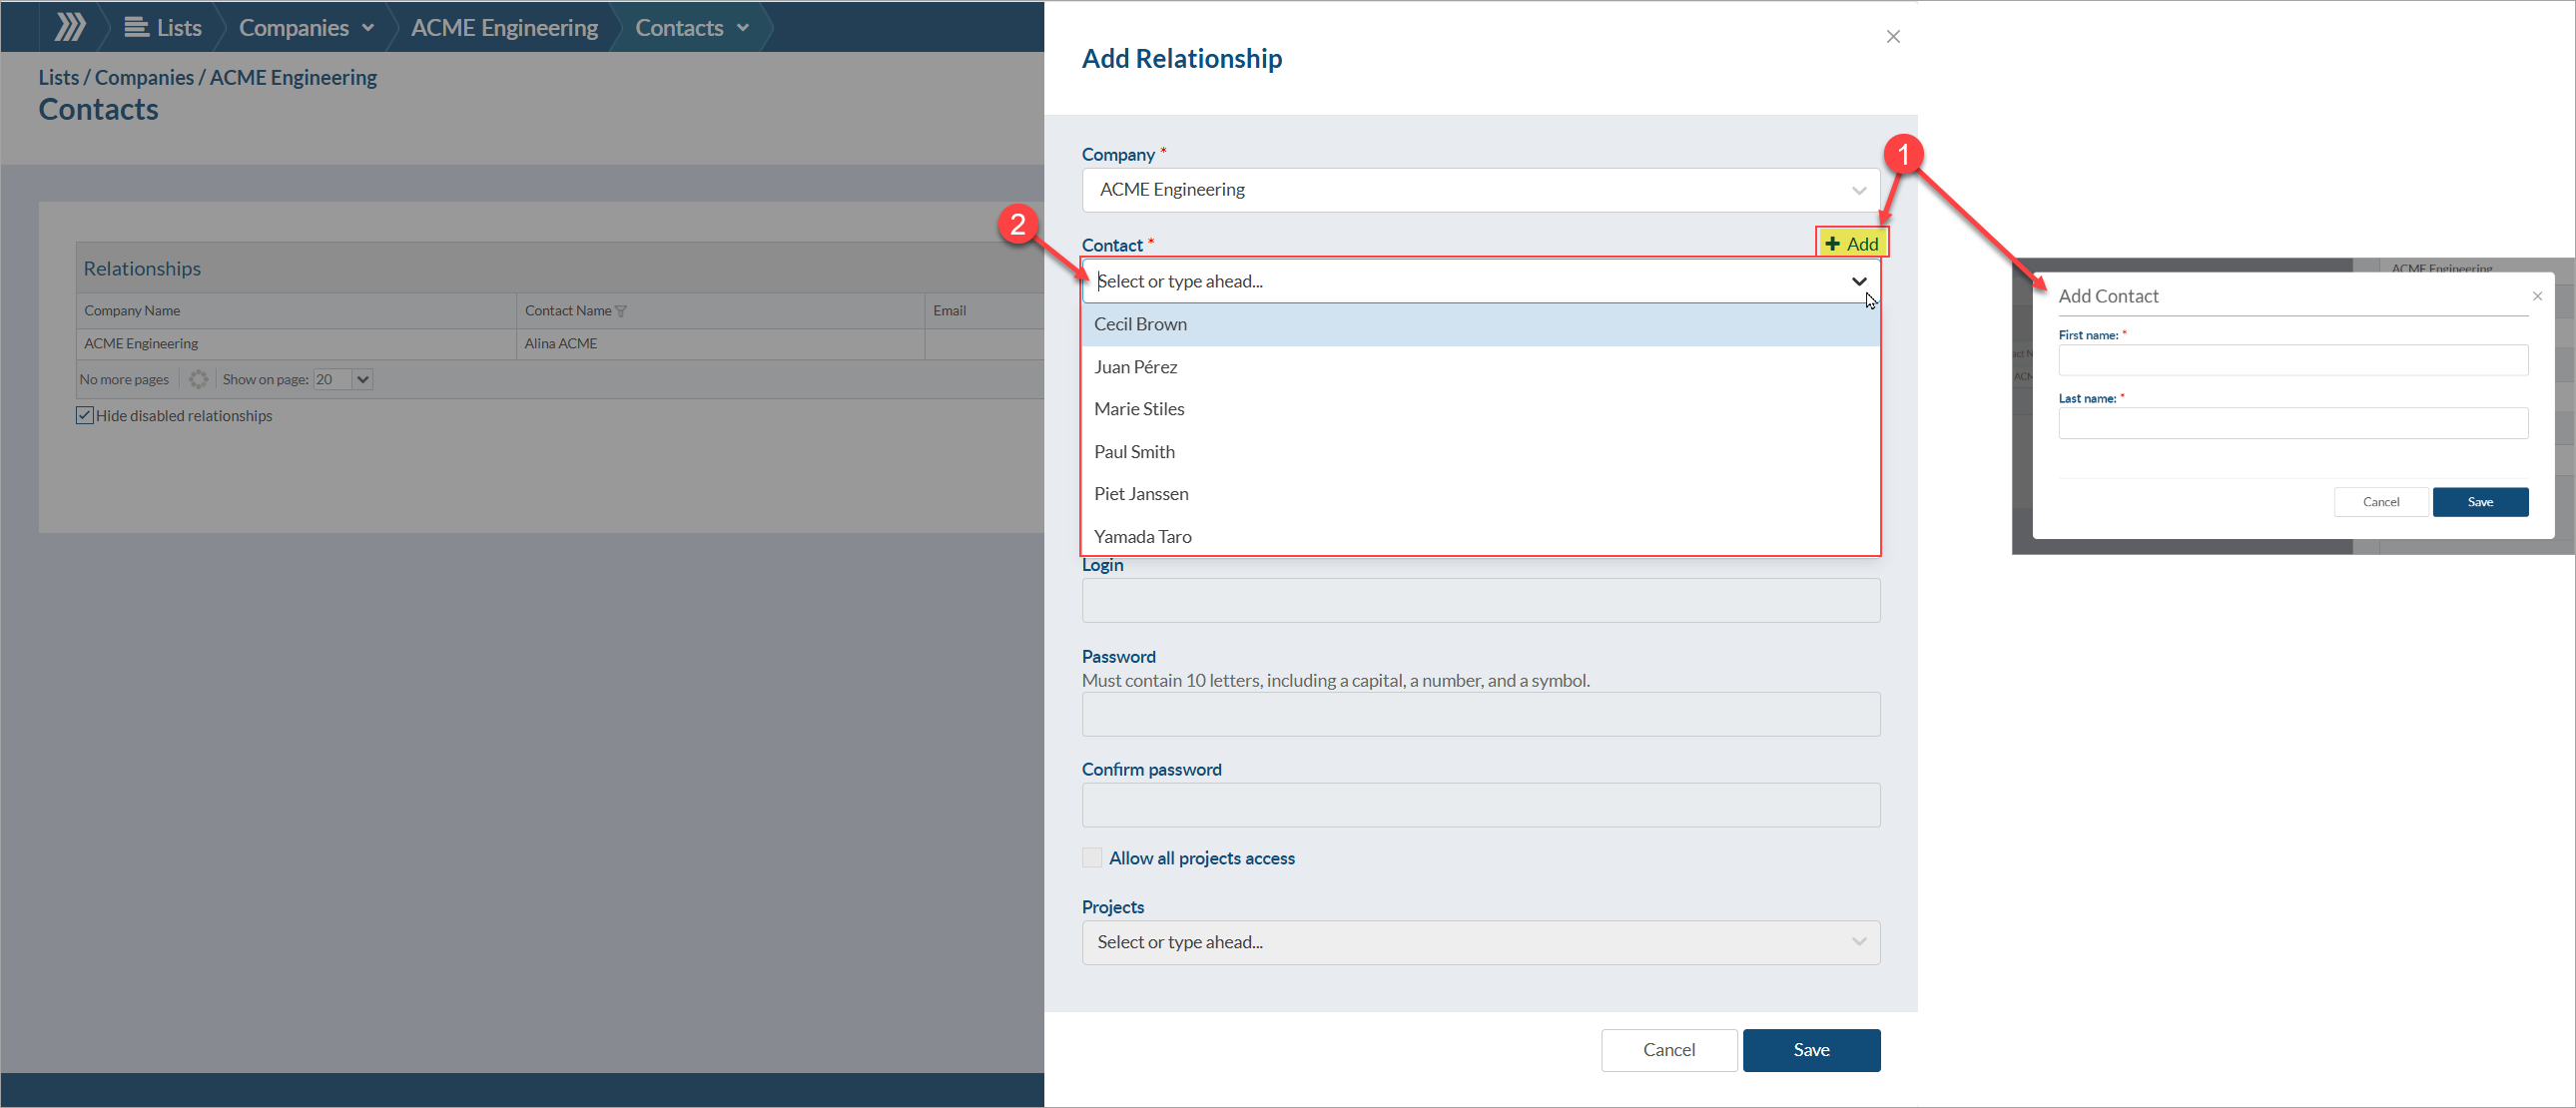Expand the Contacts breadcrumb dropdown
Image resolution: width=2576 pixels, height=1108 pixels.
coord(742,28)
